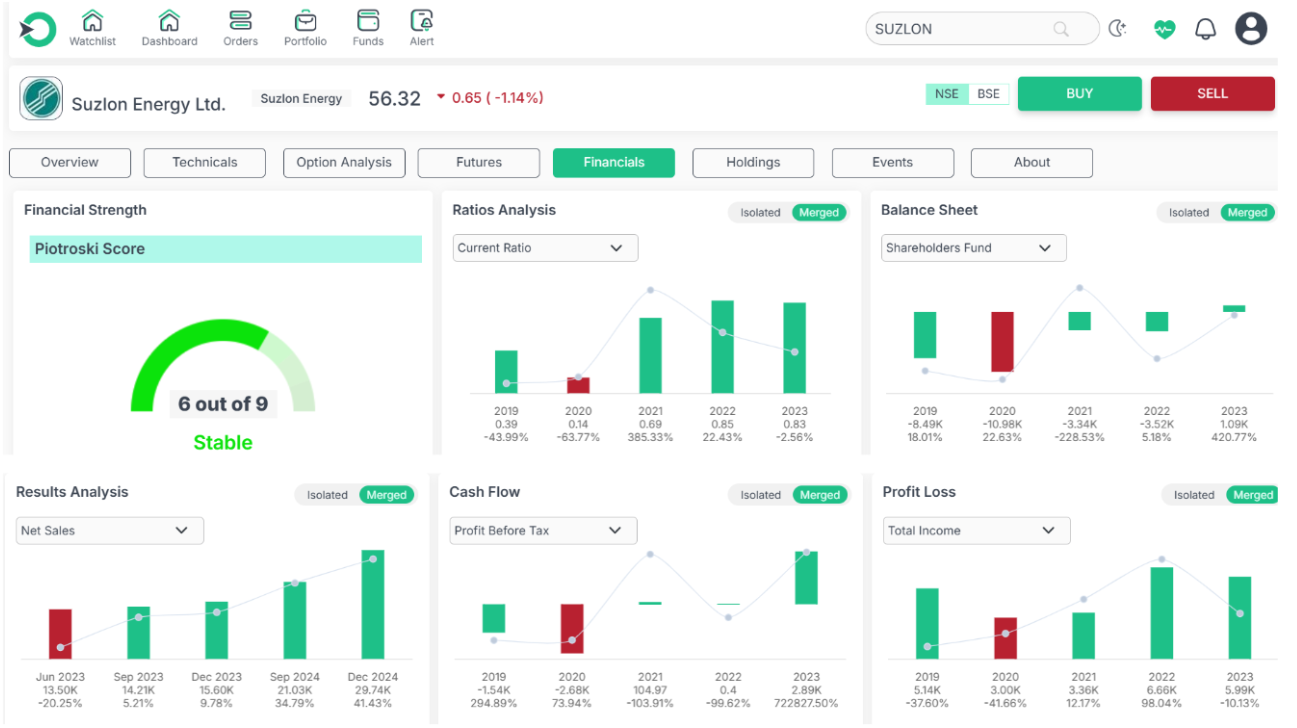The width and height of the screenshot is (1297, 728).
Task: Open the Option Analysis tab
Action: [344, 163]
